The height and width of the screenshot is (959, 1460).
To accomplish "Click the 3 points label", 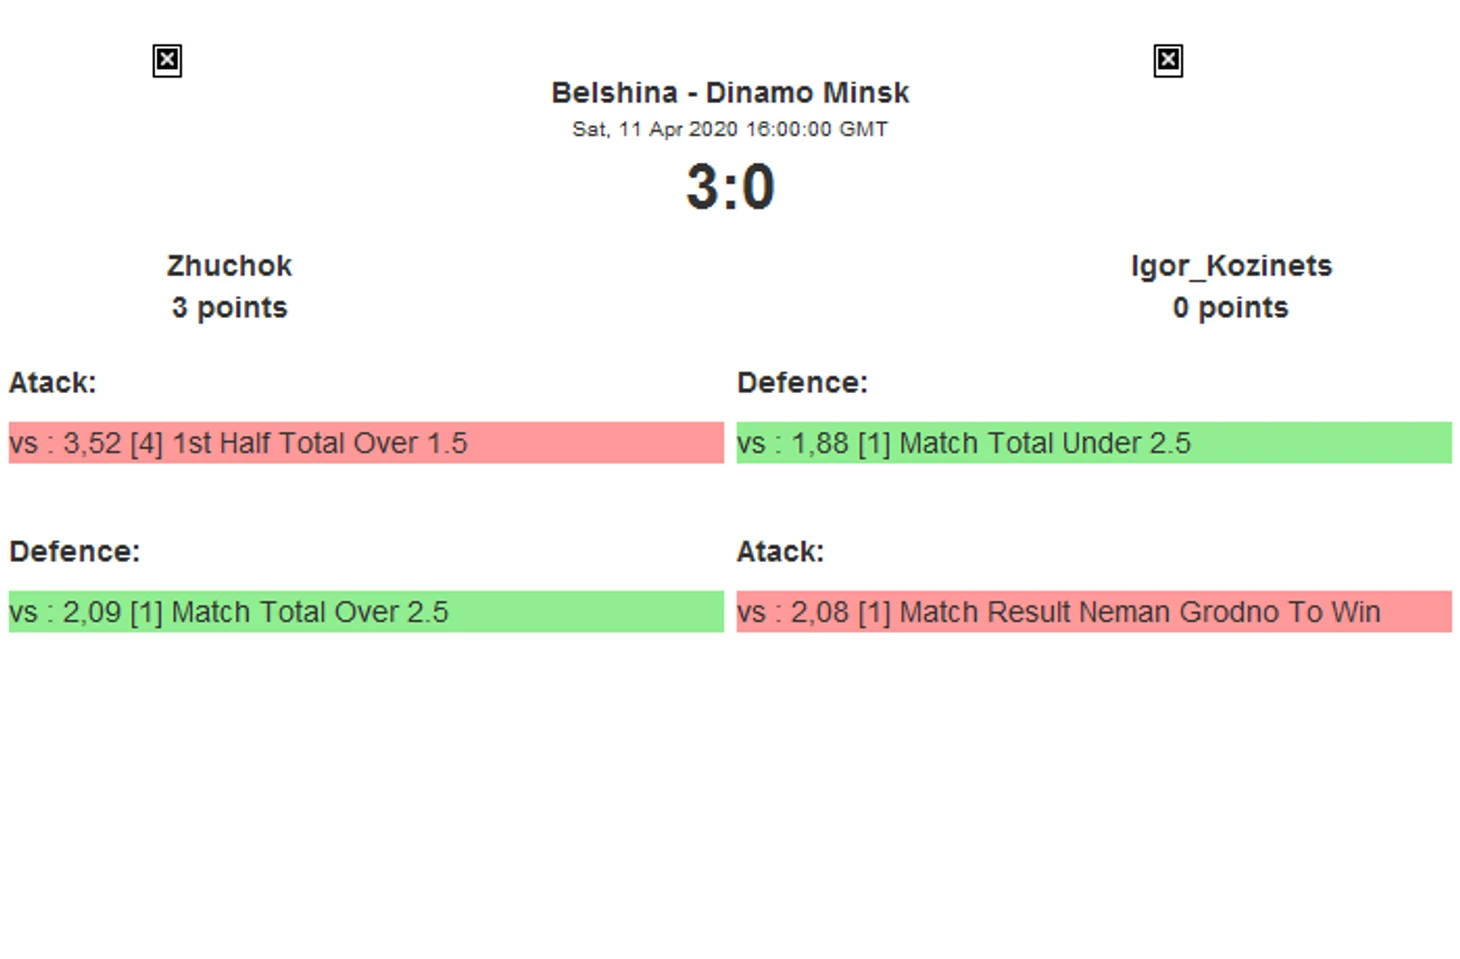I will point(229,308).
